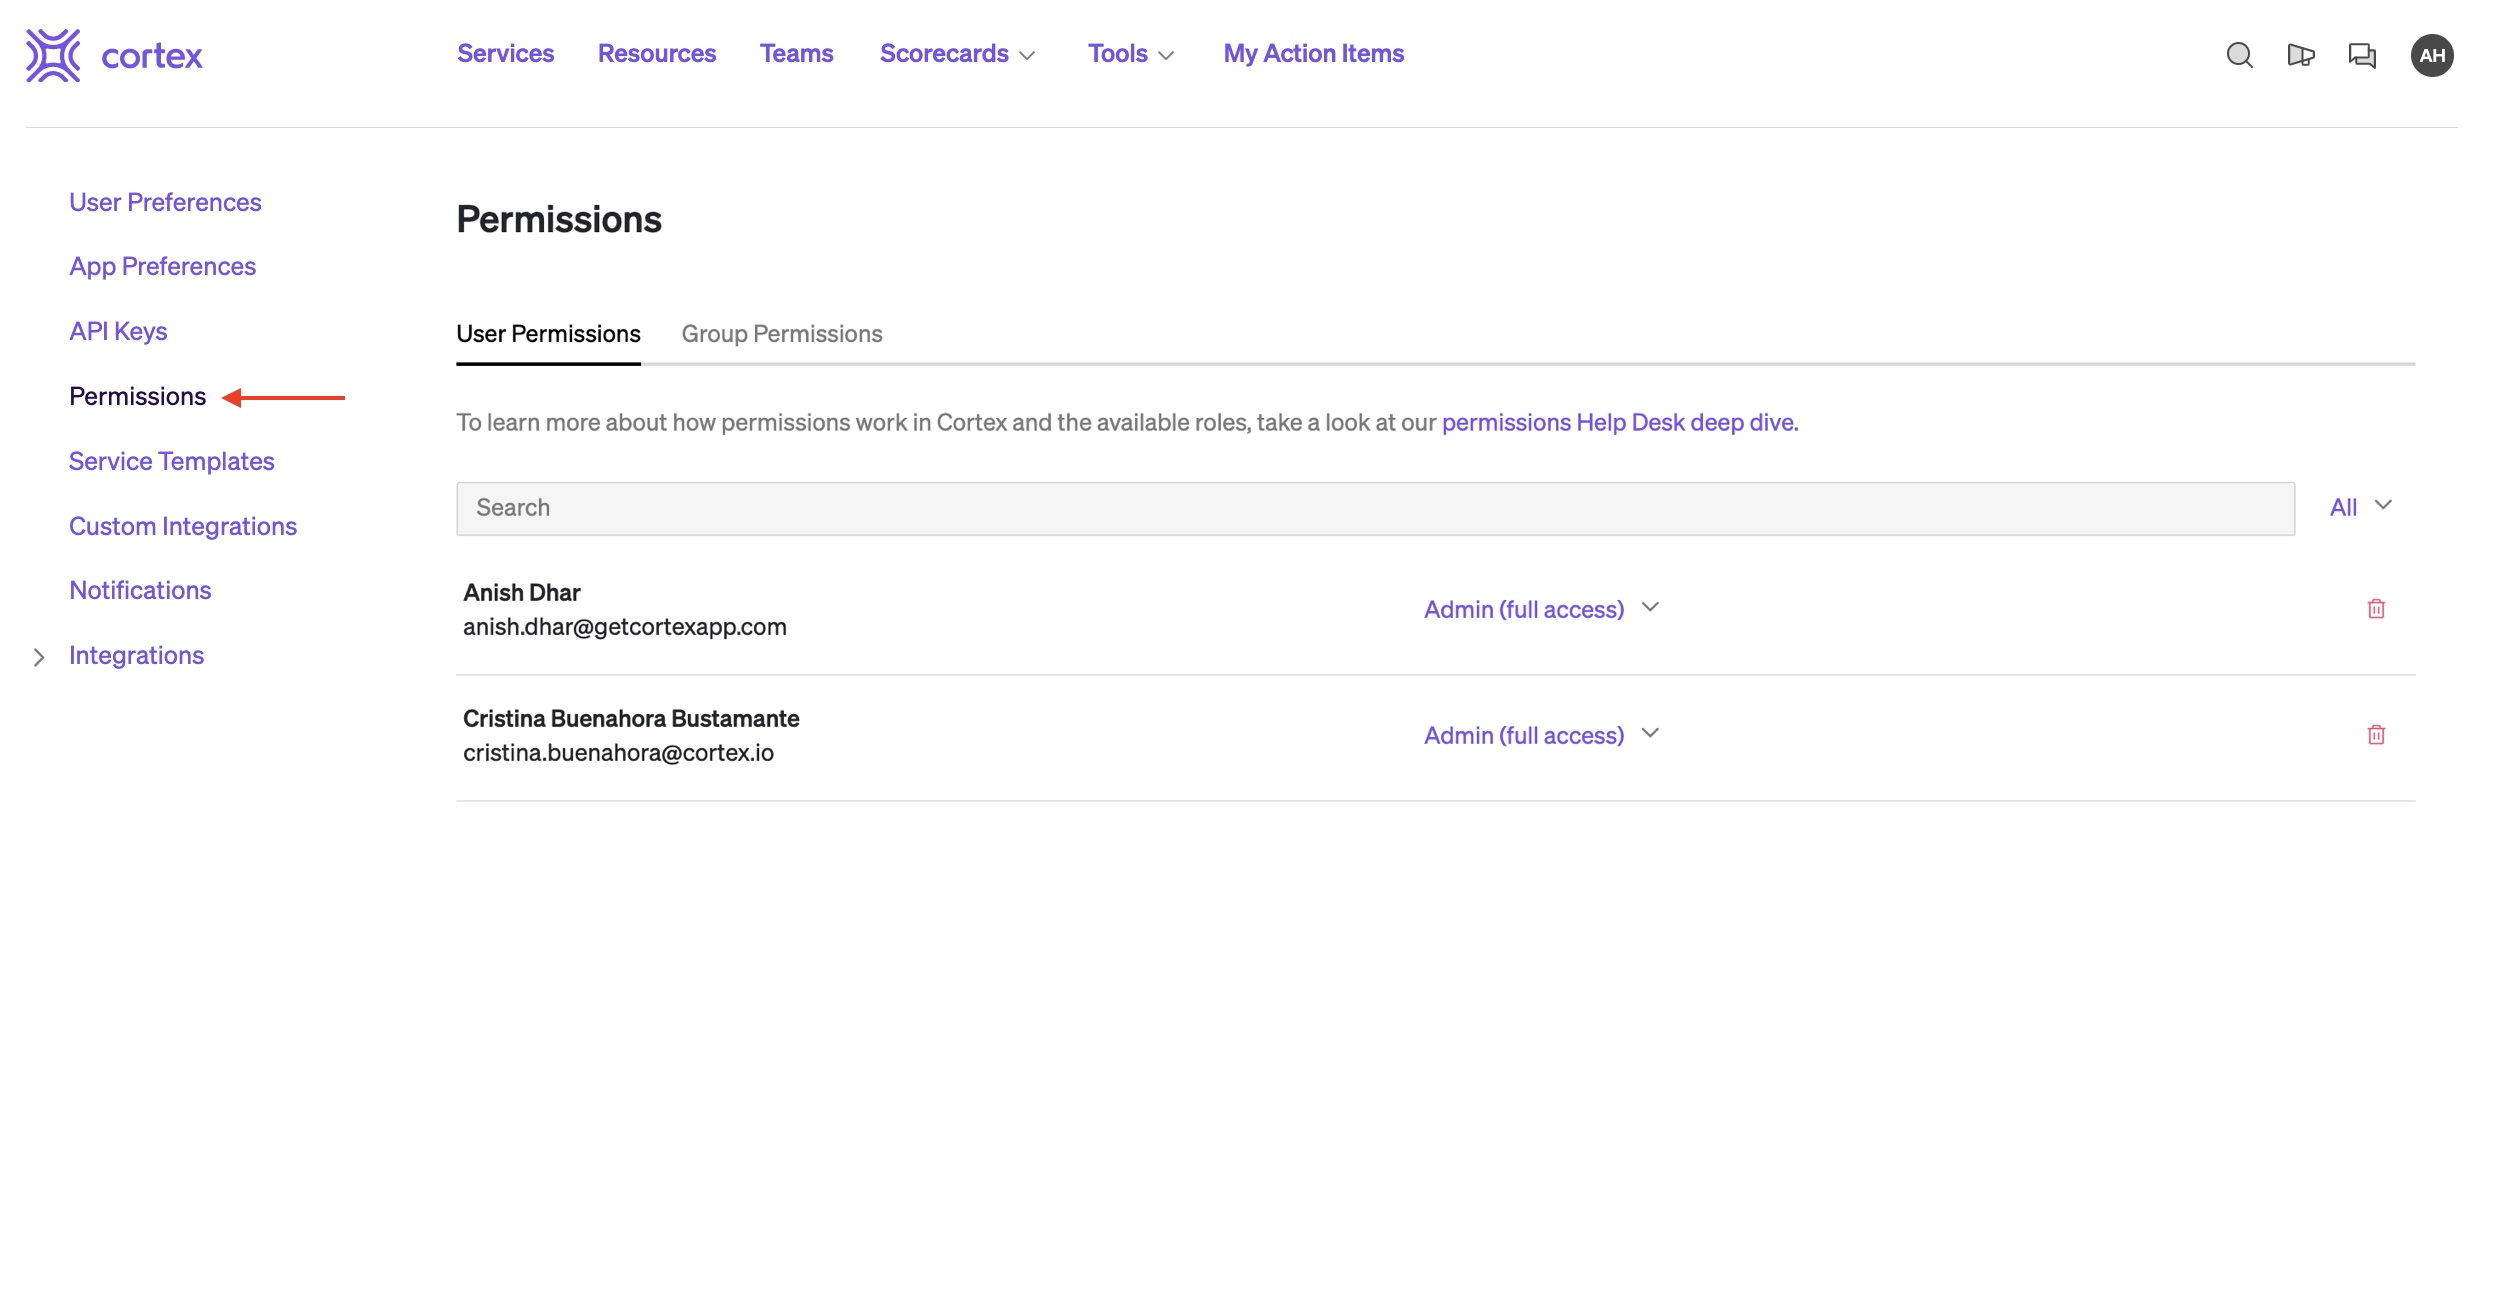Viewport: 2502px width, 1298px height.
Task: Open the All role filter dropdown
Action: pyautogui.click(x=2360, y=507)
